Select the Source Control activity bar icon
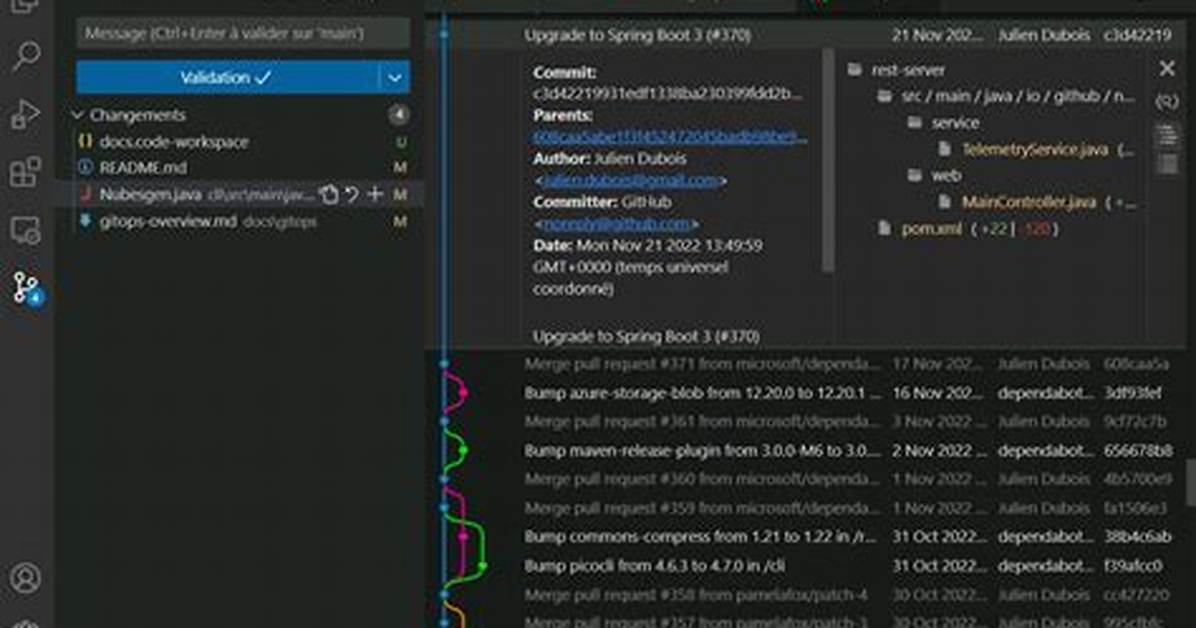The height and width of the screenshot is (628, 1196). coord(26,288)
